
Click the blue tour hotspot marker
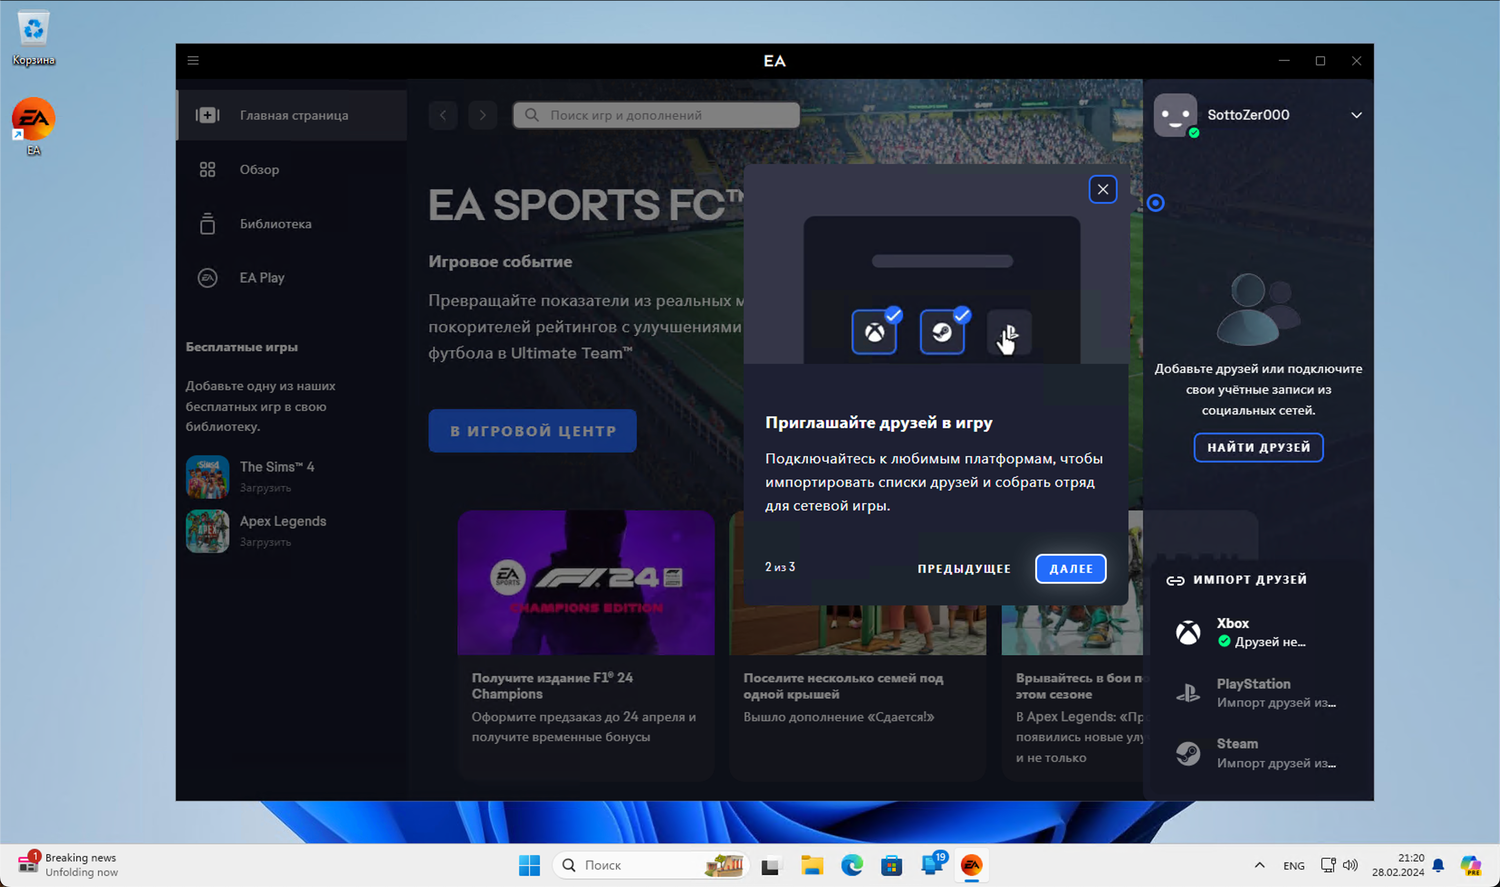[1156, 203]
